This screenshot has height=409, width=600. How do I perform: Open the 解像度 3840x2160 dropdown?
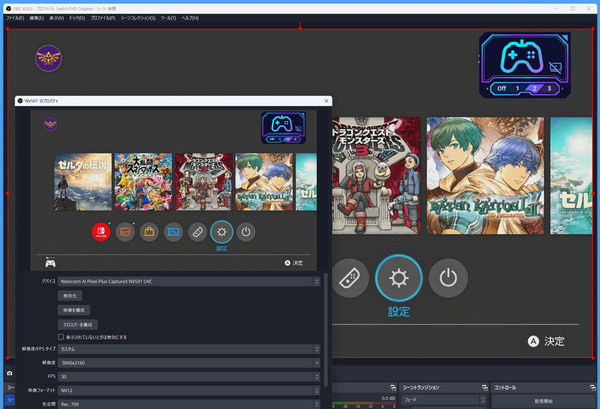point(189,363)
